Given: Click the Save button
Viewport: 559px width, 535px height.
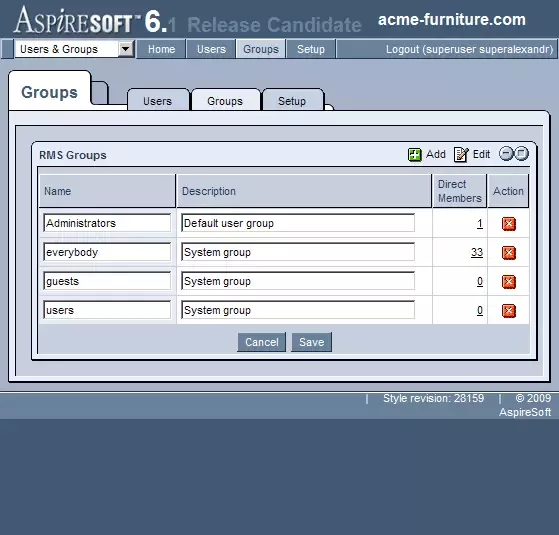Looking at the screenshot, I should 312,342.
